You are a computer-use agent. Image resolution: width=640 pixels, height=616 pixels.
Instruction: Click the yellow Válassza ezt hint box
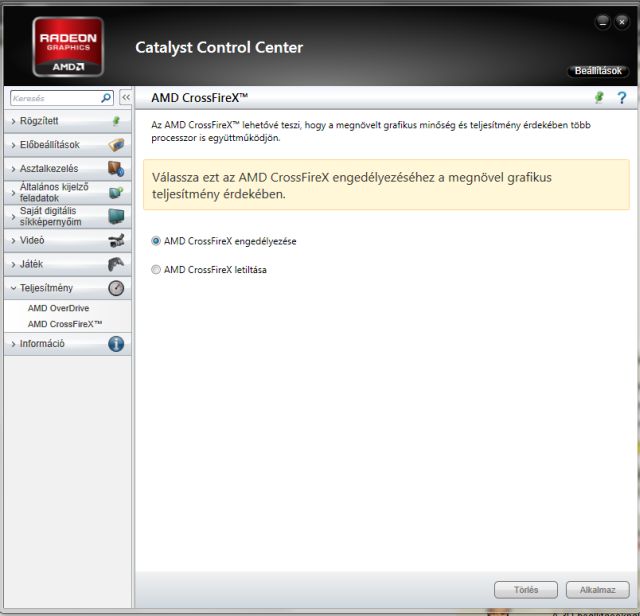[386, 185]
